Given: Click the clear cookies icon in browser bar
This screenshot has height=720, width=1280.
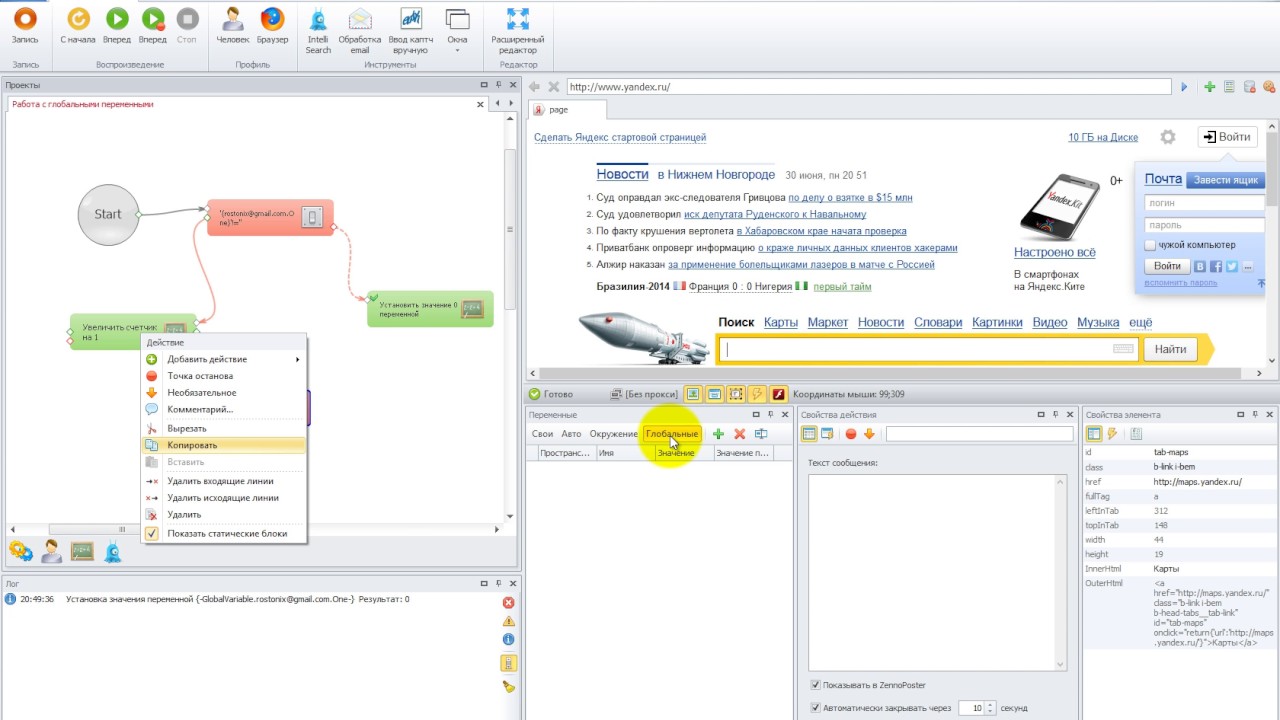Looking at the screenshot, I should [1268, 87].
